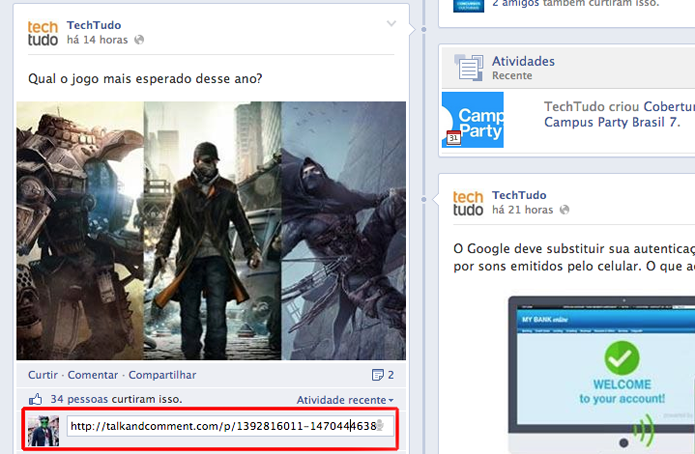Click the 'há 14 horas' timestamp
Viewport: 695px width, 454px height.
coord(98,40)
